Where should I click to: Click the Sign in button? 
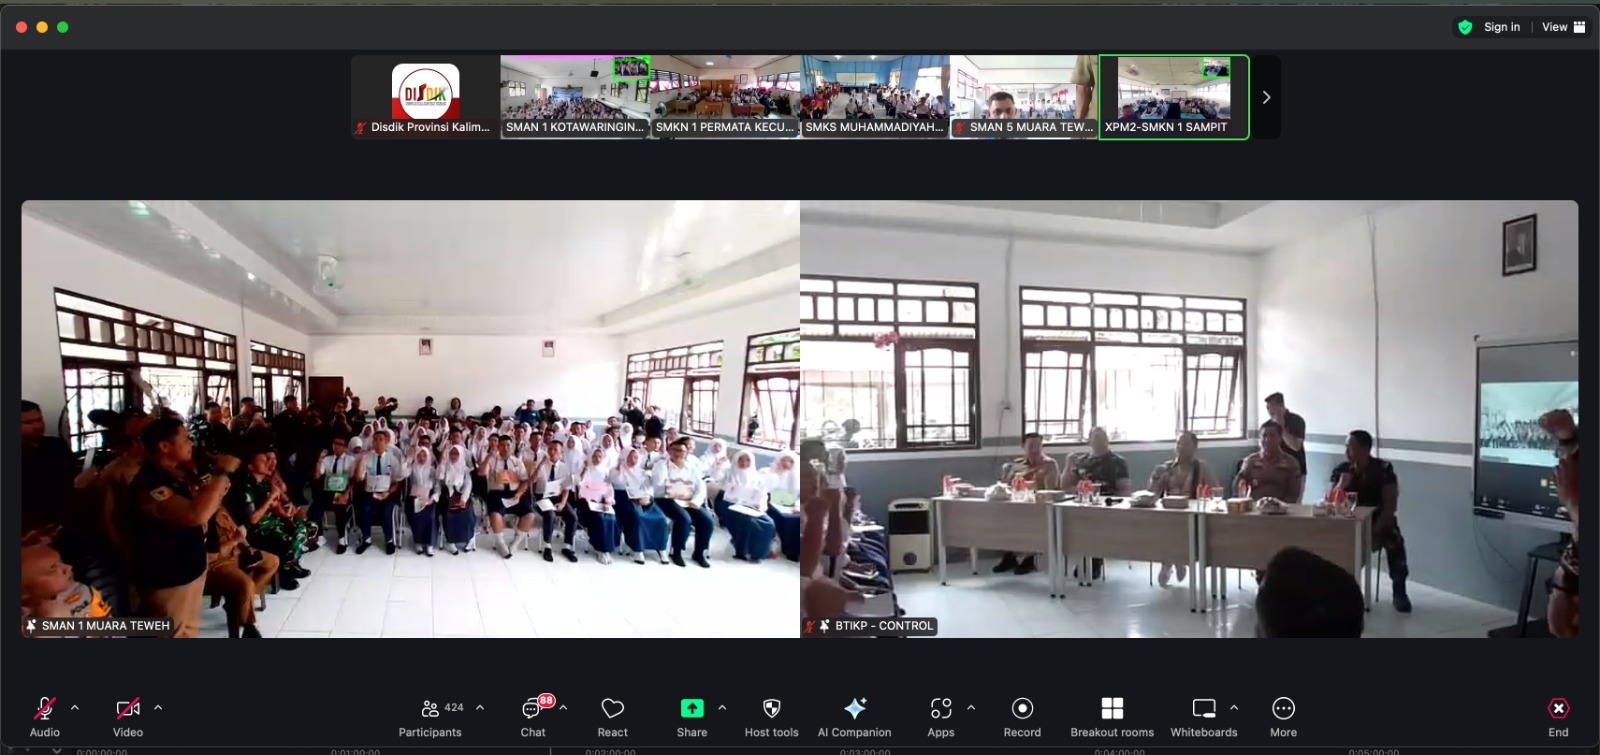[x=1501, y=27]
